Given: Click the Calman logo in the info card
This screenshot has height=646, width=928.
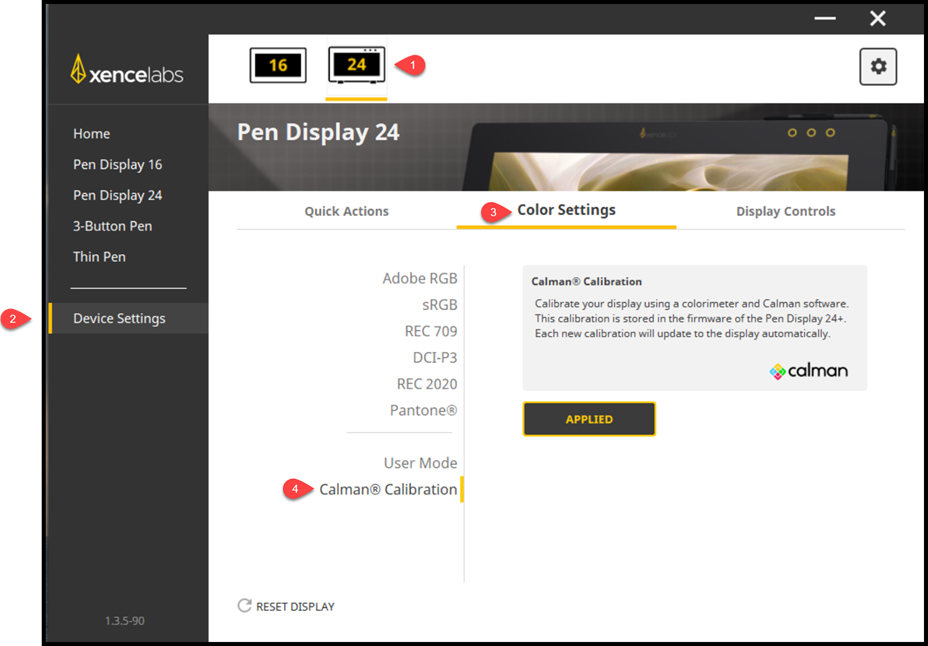Looking at the screenshot, I should pos(808,371).
